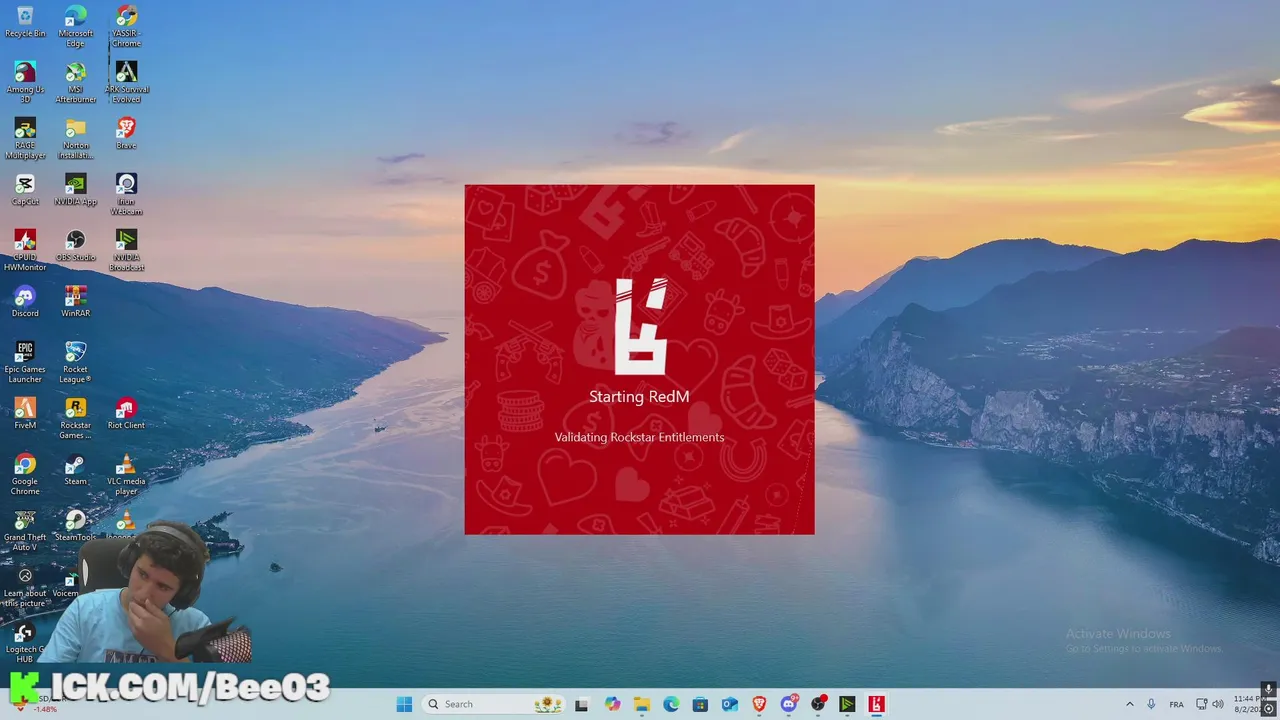Open the Windows Start menu
The height and width of the screenshot is (720, 1280).
[404, 704]
